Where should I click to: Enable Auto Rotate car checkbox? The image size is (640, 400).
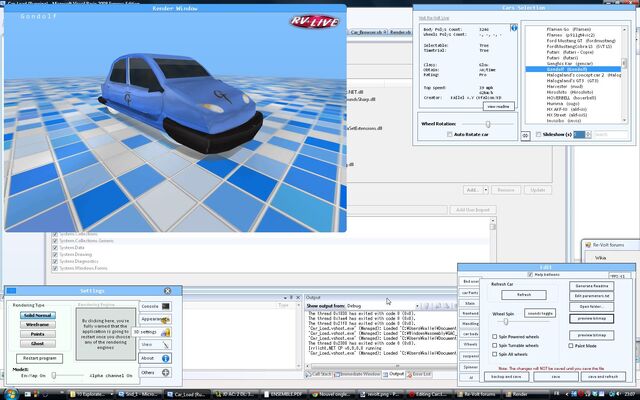(x=449, y=134)
